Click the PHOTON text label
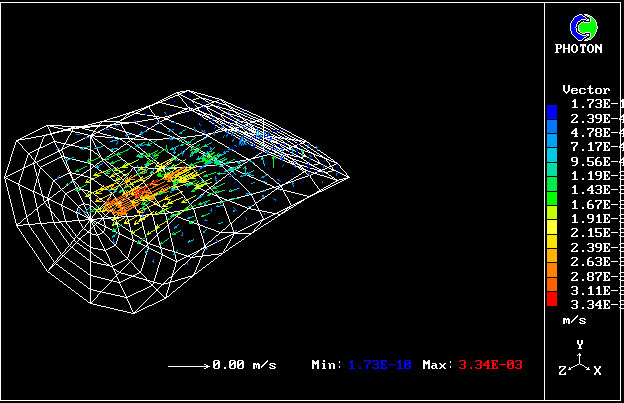Screen dimensions: 624x403 point(579,49)
